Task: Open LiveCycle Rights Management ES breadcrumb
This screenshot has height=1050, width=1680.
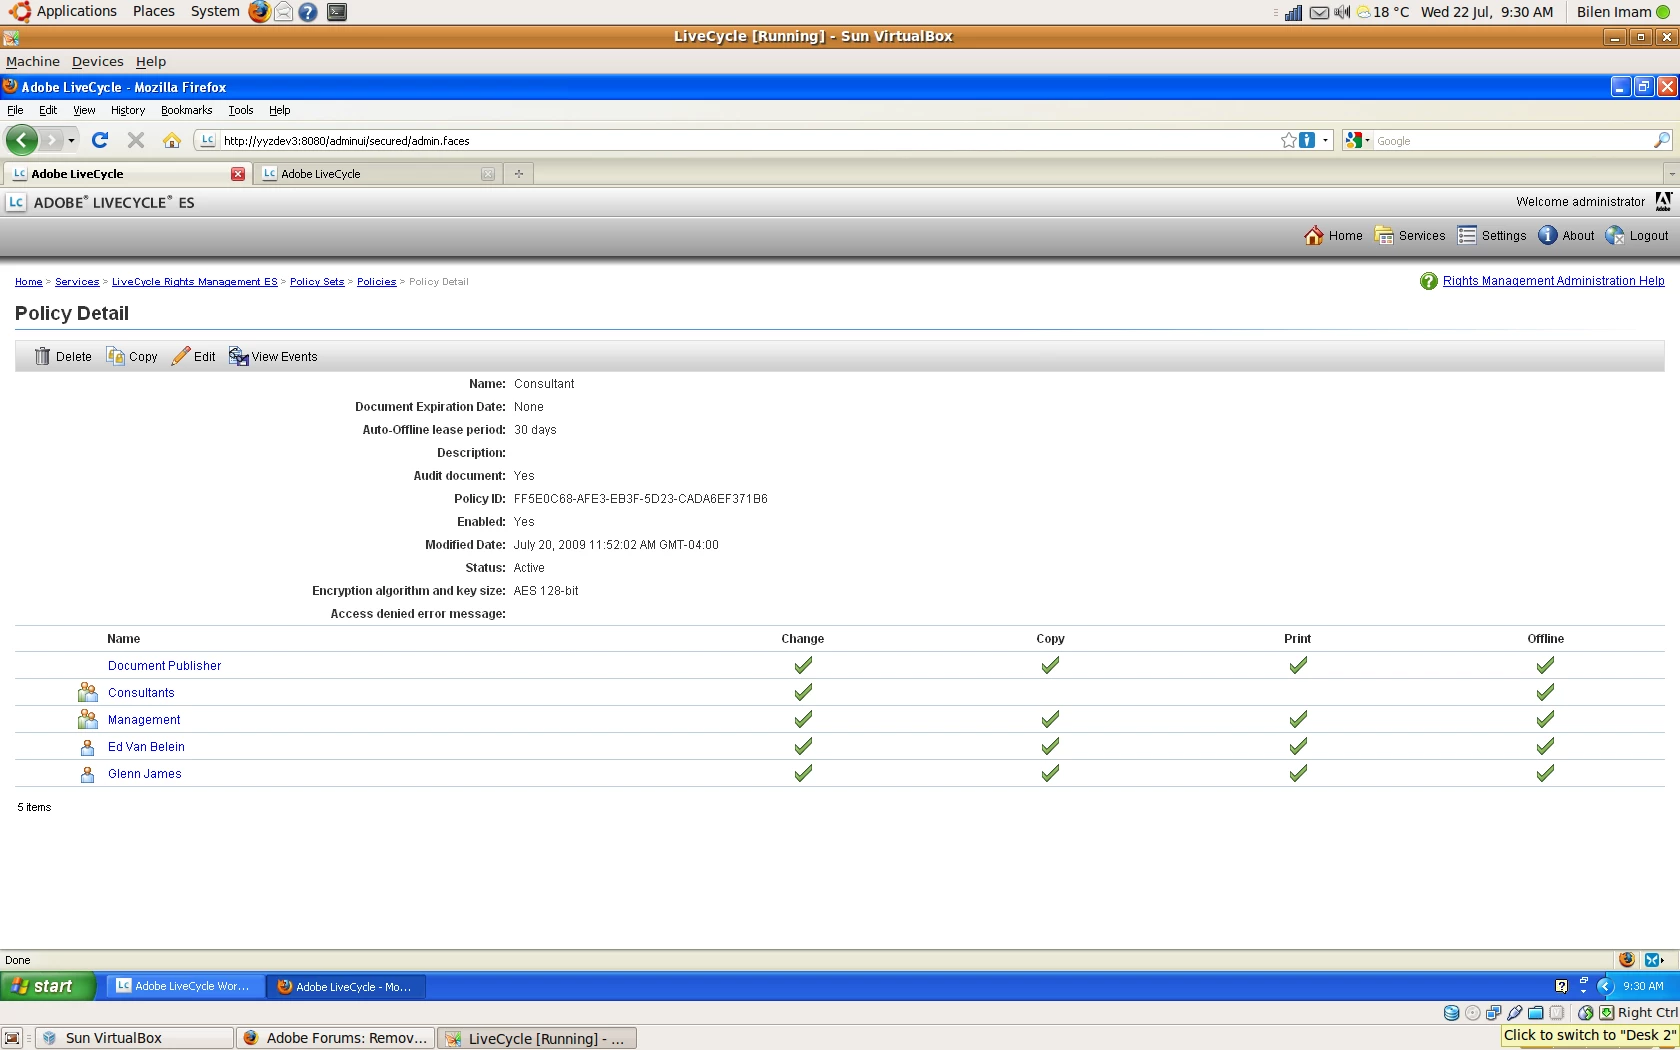Action: pos(195,282)
